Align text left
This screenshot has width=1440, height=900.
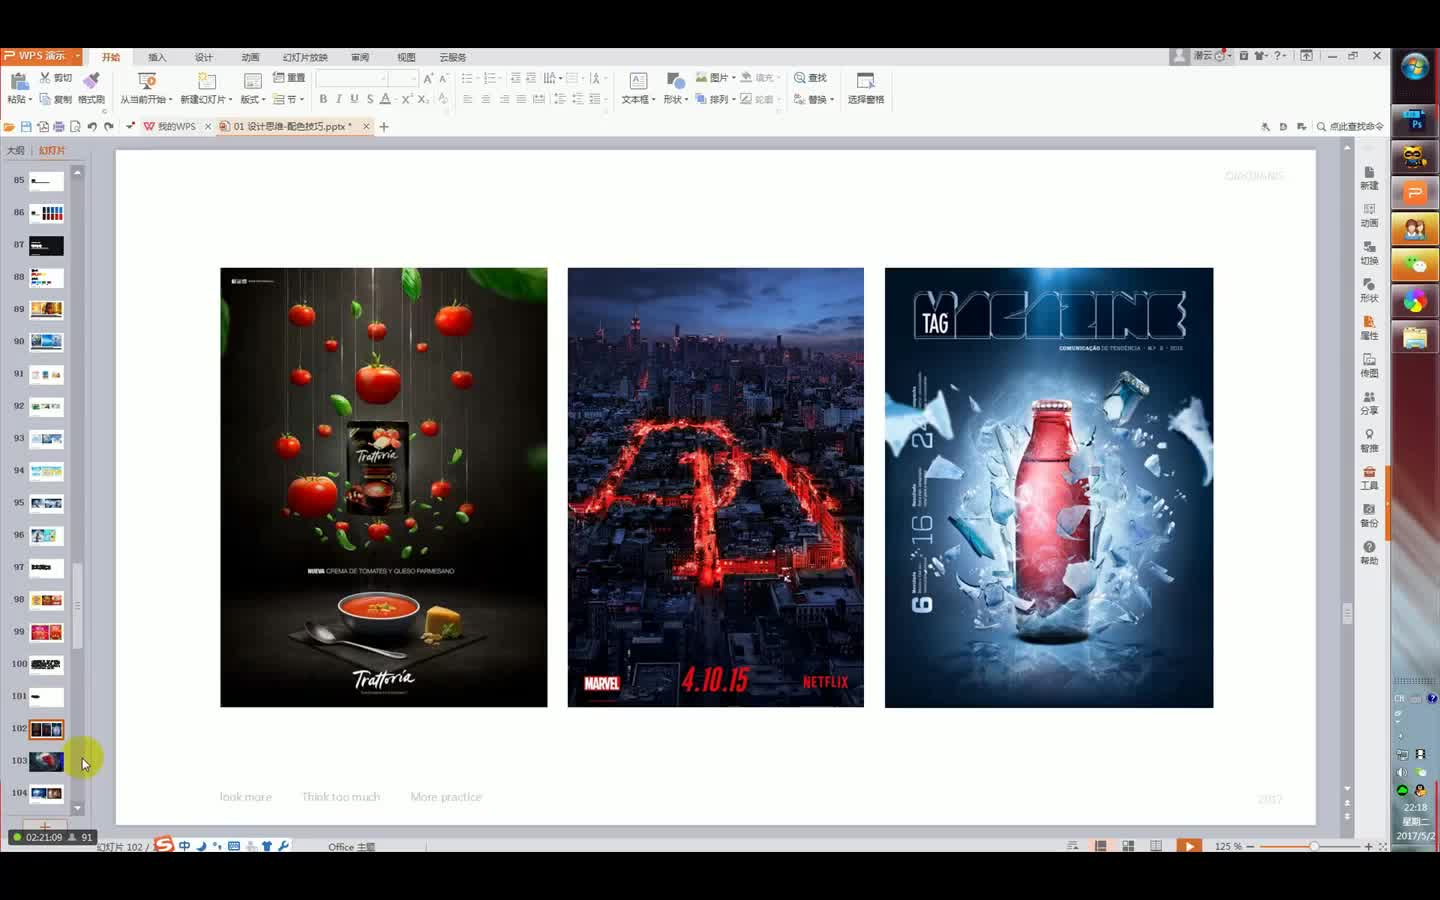tap(468, 99)
